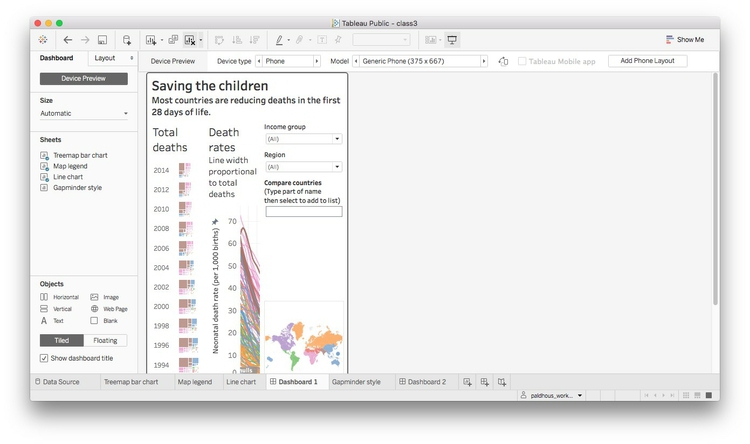750x444 pixels.
Task: Click the new dashboard tab icon
Action: coord(485,382)
